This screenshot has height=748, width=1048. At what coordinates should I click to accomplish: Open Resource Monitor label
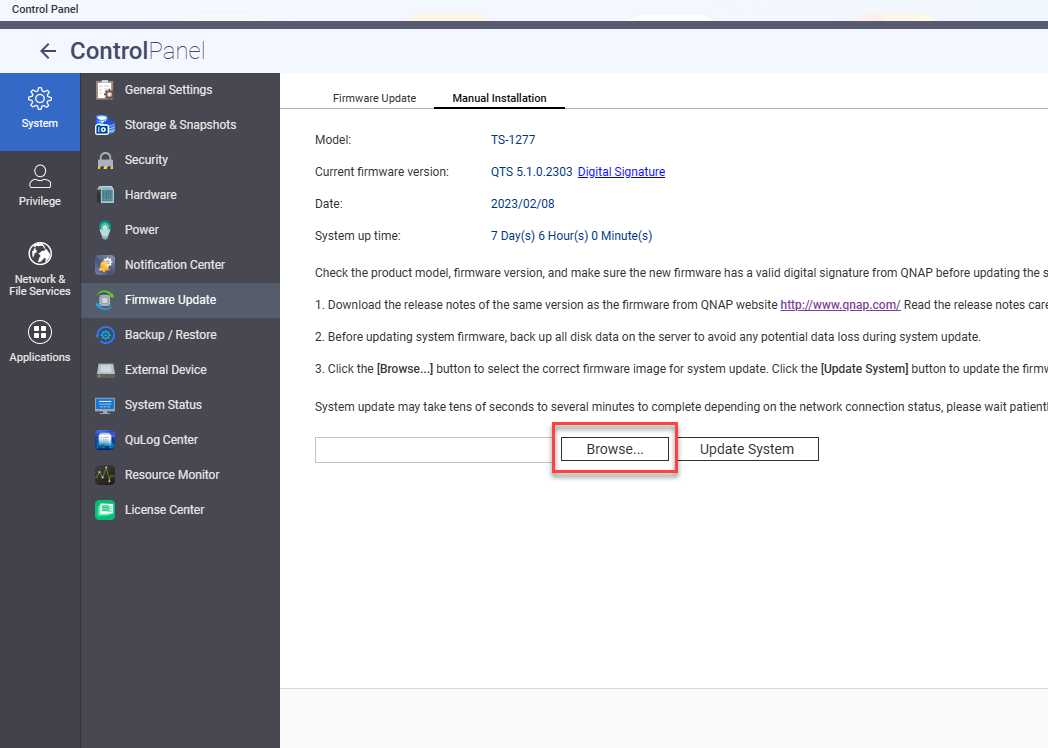[x=172, y=475]
